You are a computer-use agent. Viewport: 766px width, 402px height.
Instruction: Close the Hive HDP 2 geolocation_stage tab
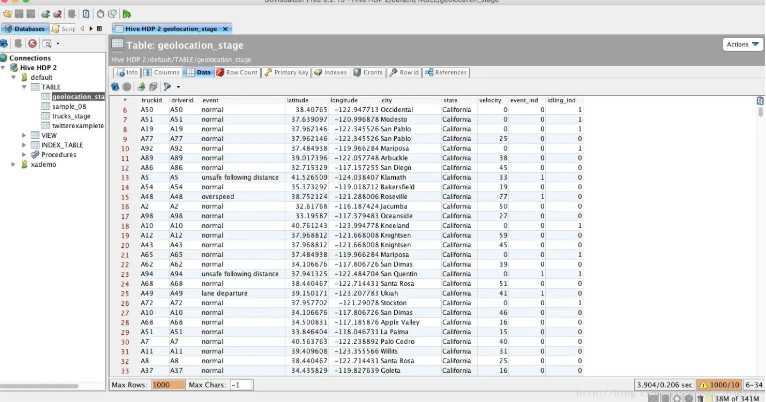[225, 29]
